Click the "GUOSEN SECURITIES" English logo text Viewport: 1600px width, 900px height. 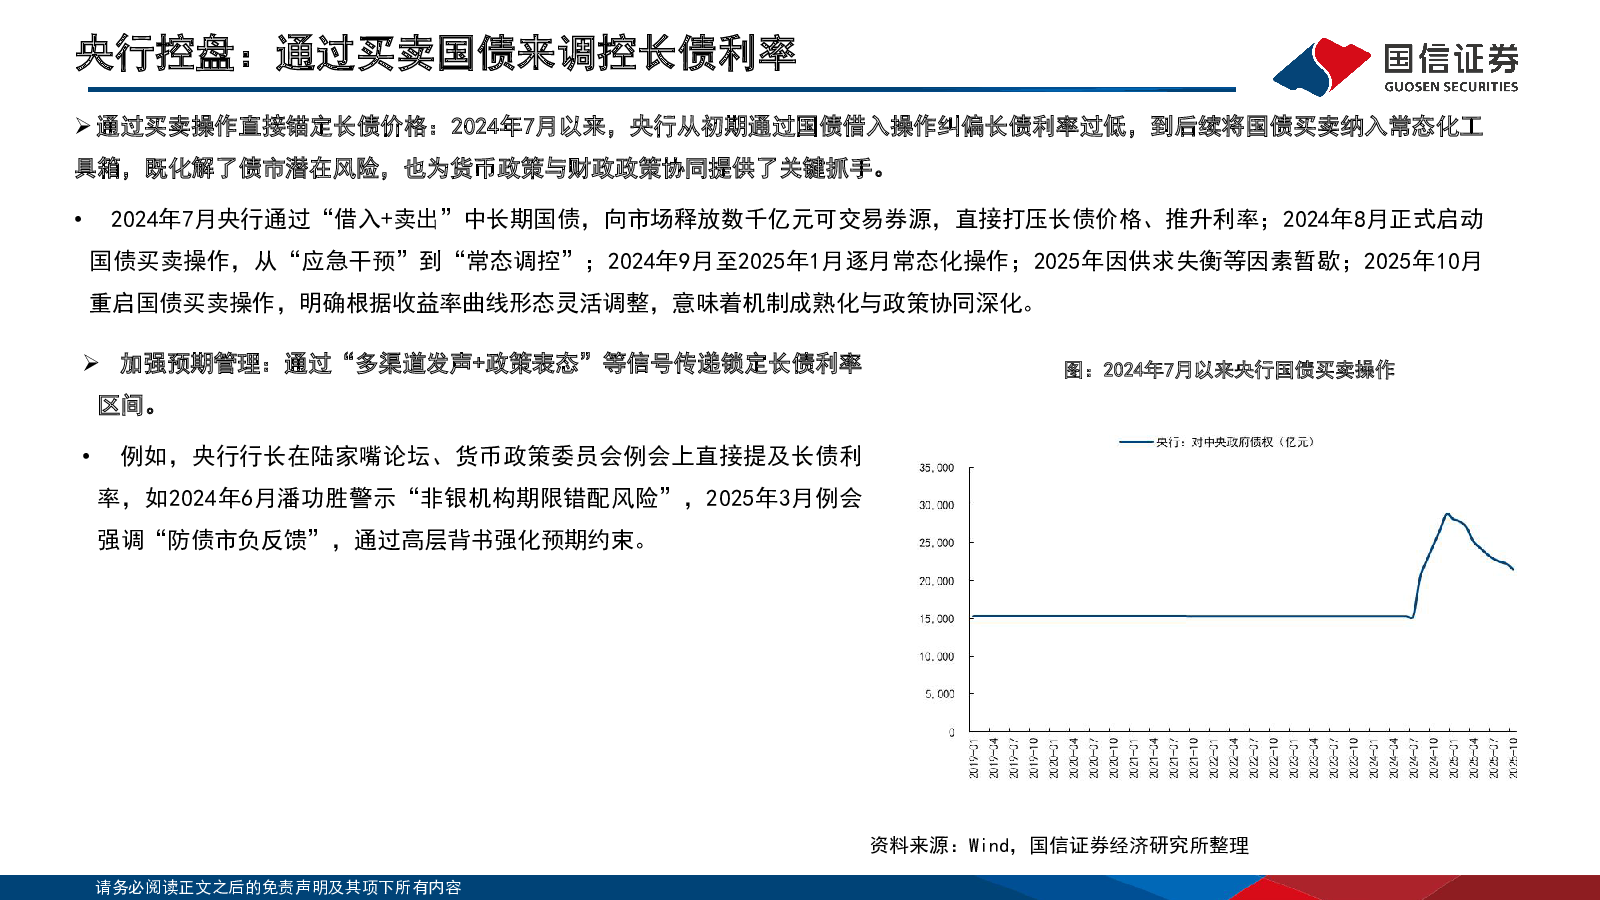1450,87
